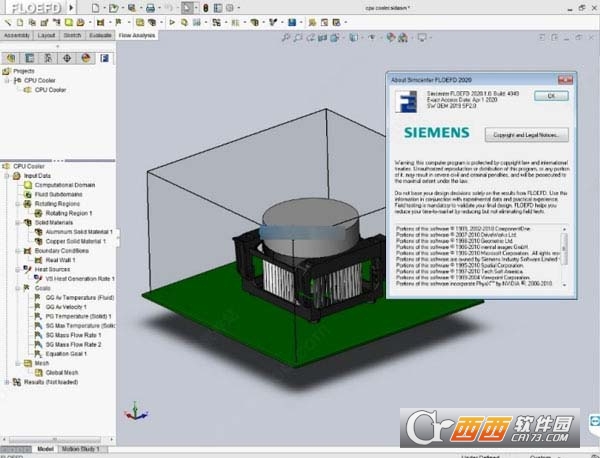Image resolution: width=600 pixels, height=458 pixels.
Task: Select Copper Solid Material 1
Action: click(x=75, y=241)
